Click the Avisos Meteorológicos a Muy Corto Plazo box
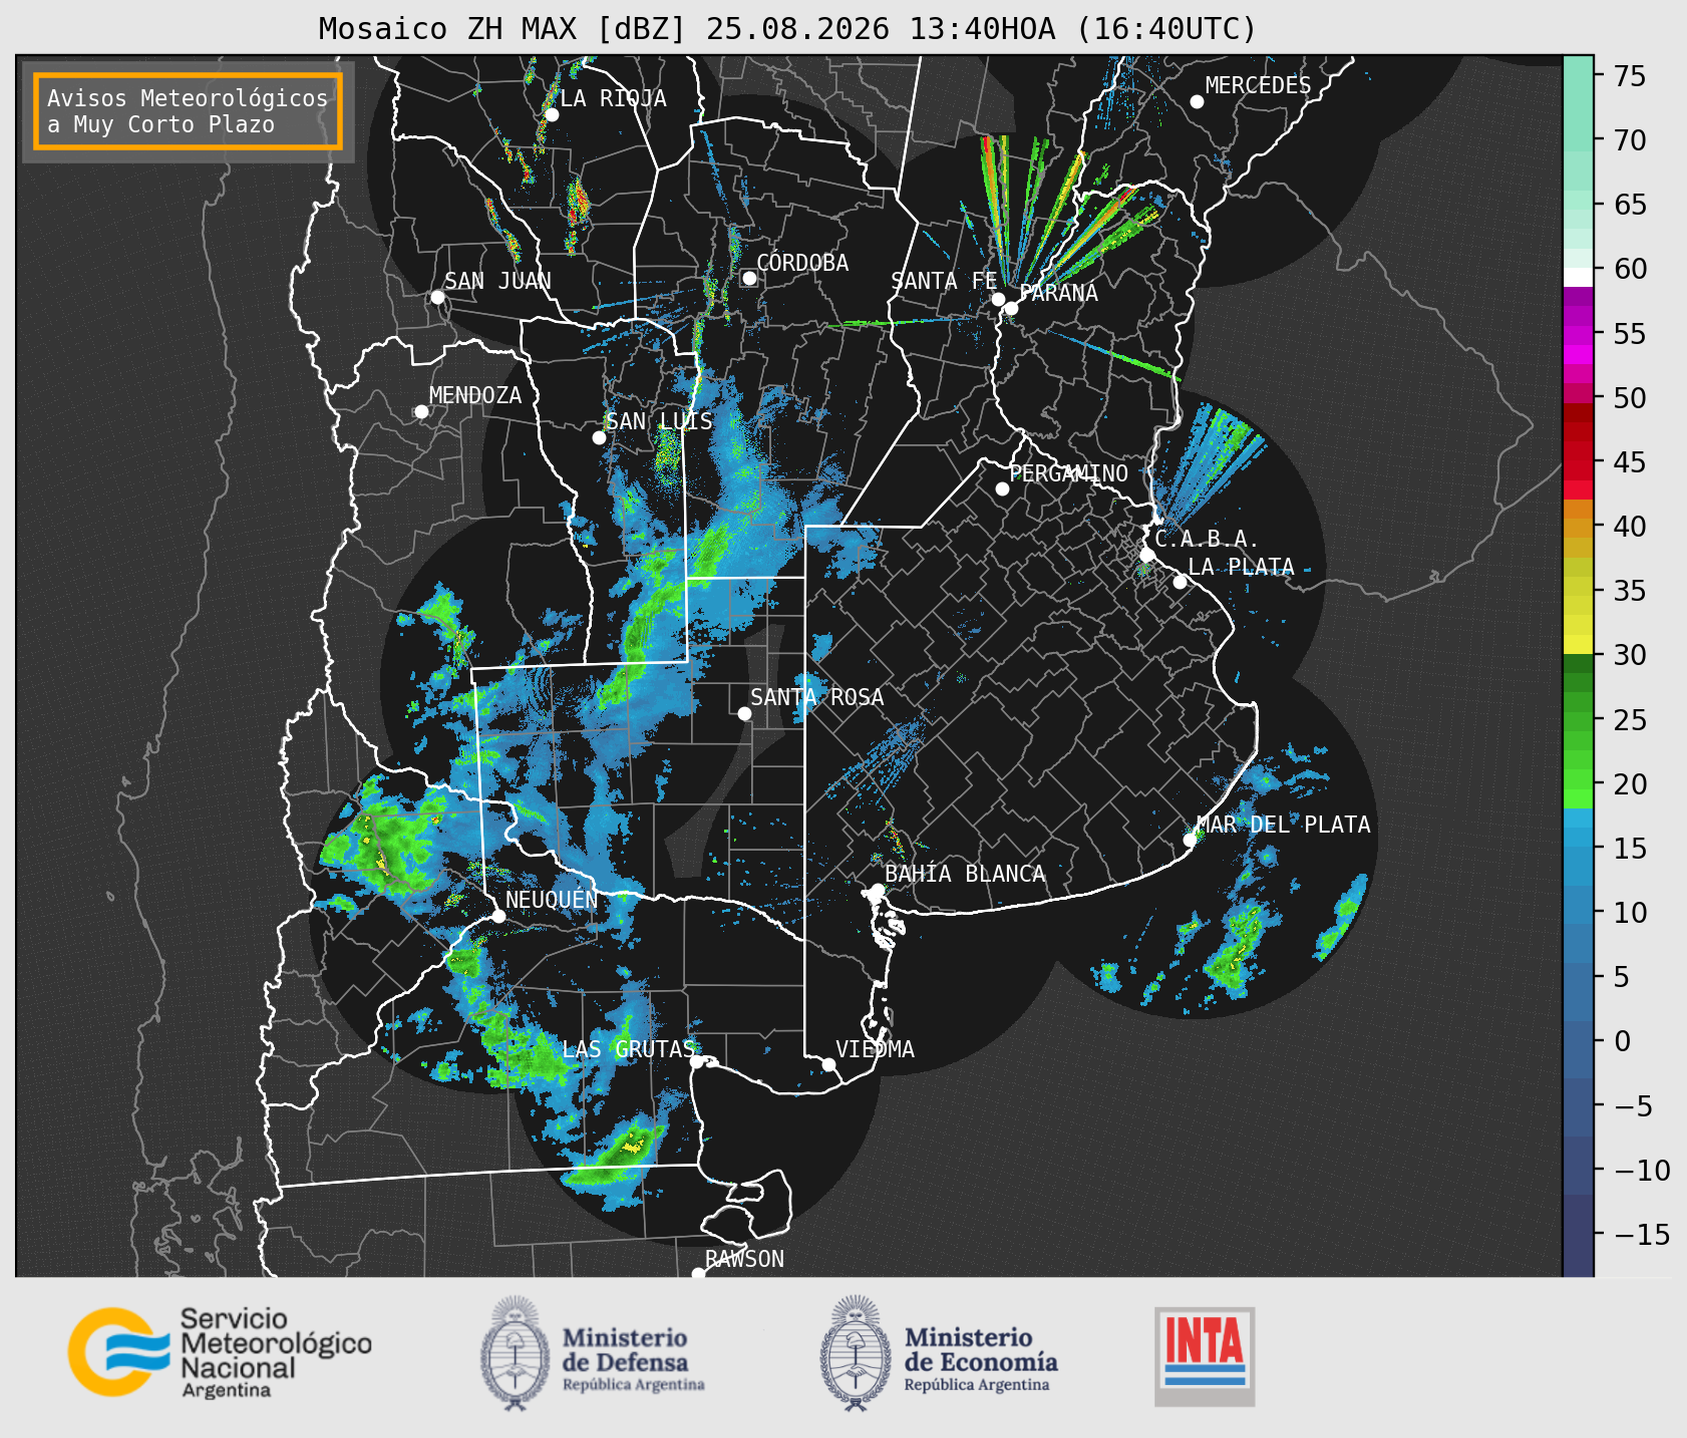Image resolution: width=1687 pixels, height=1438 pixels. tap(188, 111)
